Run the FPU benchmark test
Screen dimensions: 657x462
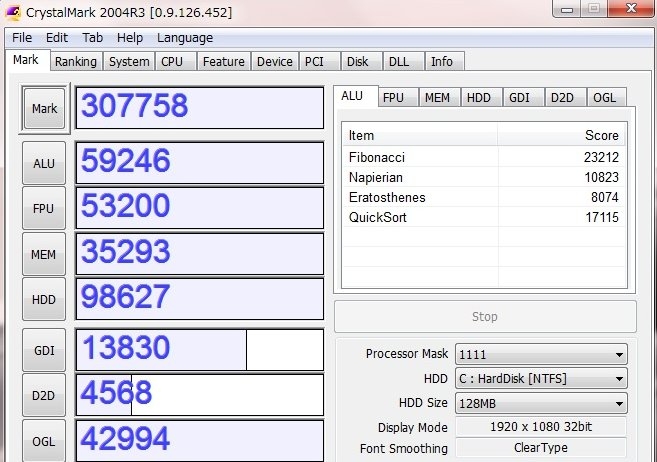(x=44, y=209)
